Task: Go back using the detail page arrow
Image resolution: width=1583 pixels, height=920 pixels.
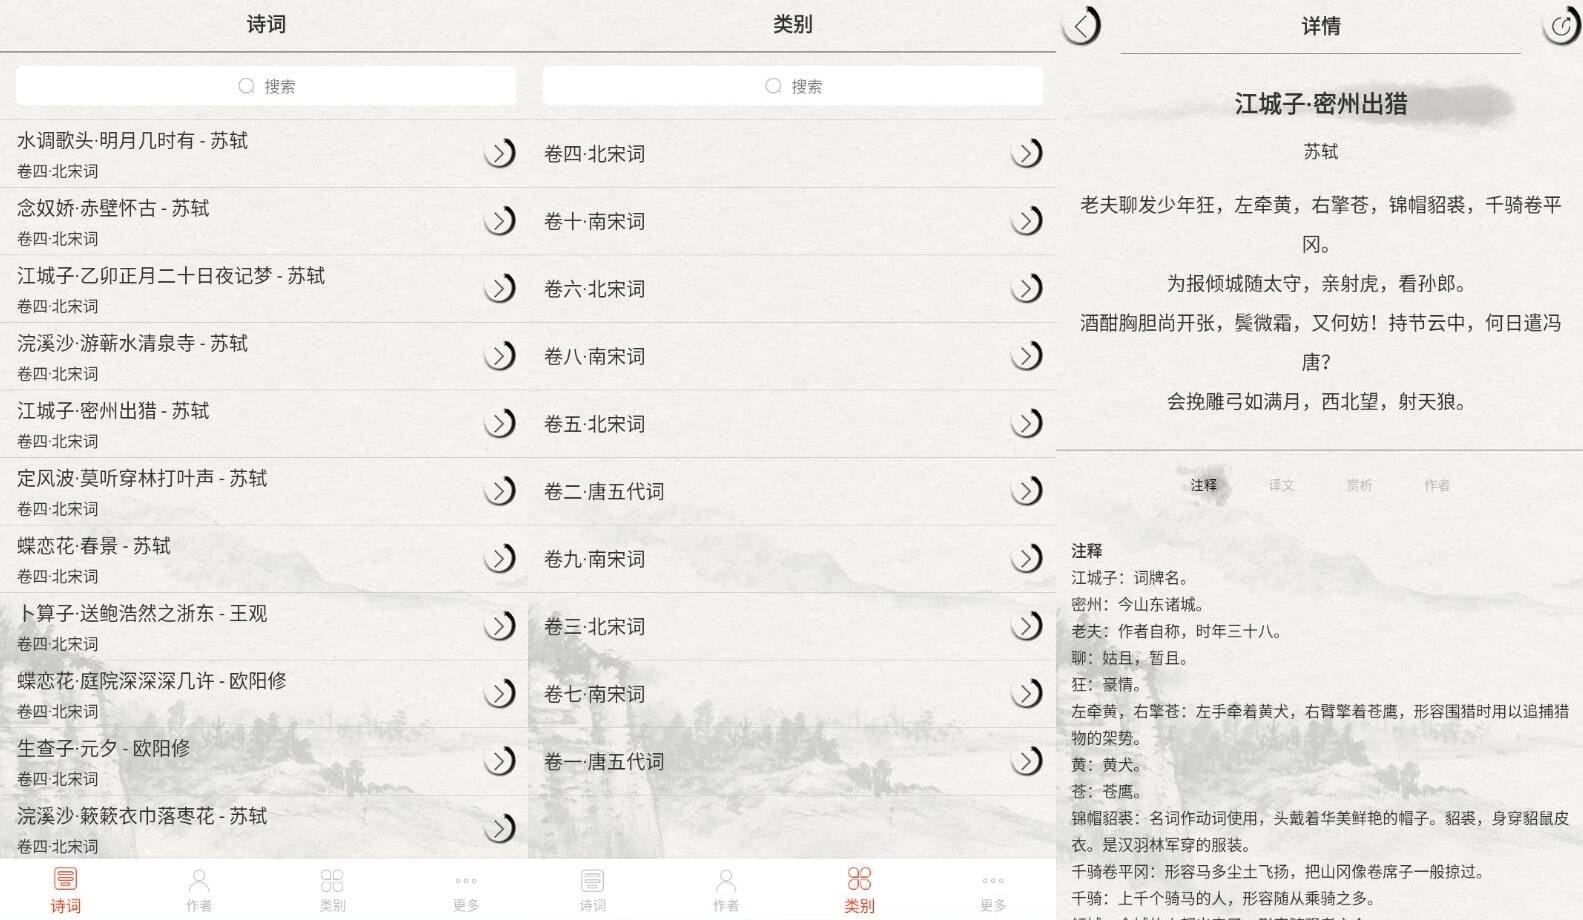Action: (1081, 26)
